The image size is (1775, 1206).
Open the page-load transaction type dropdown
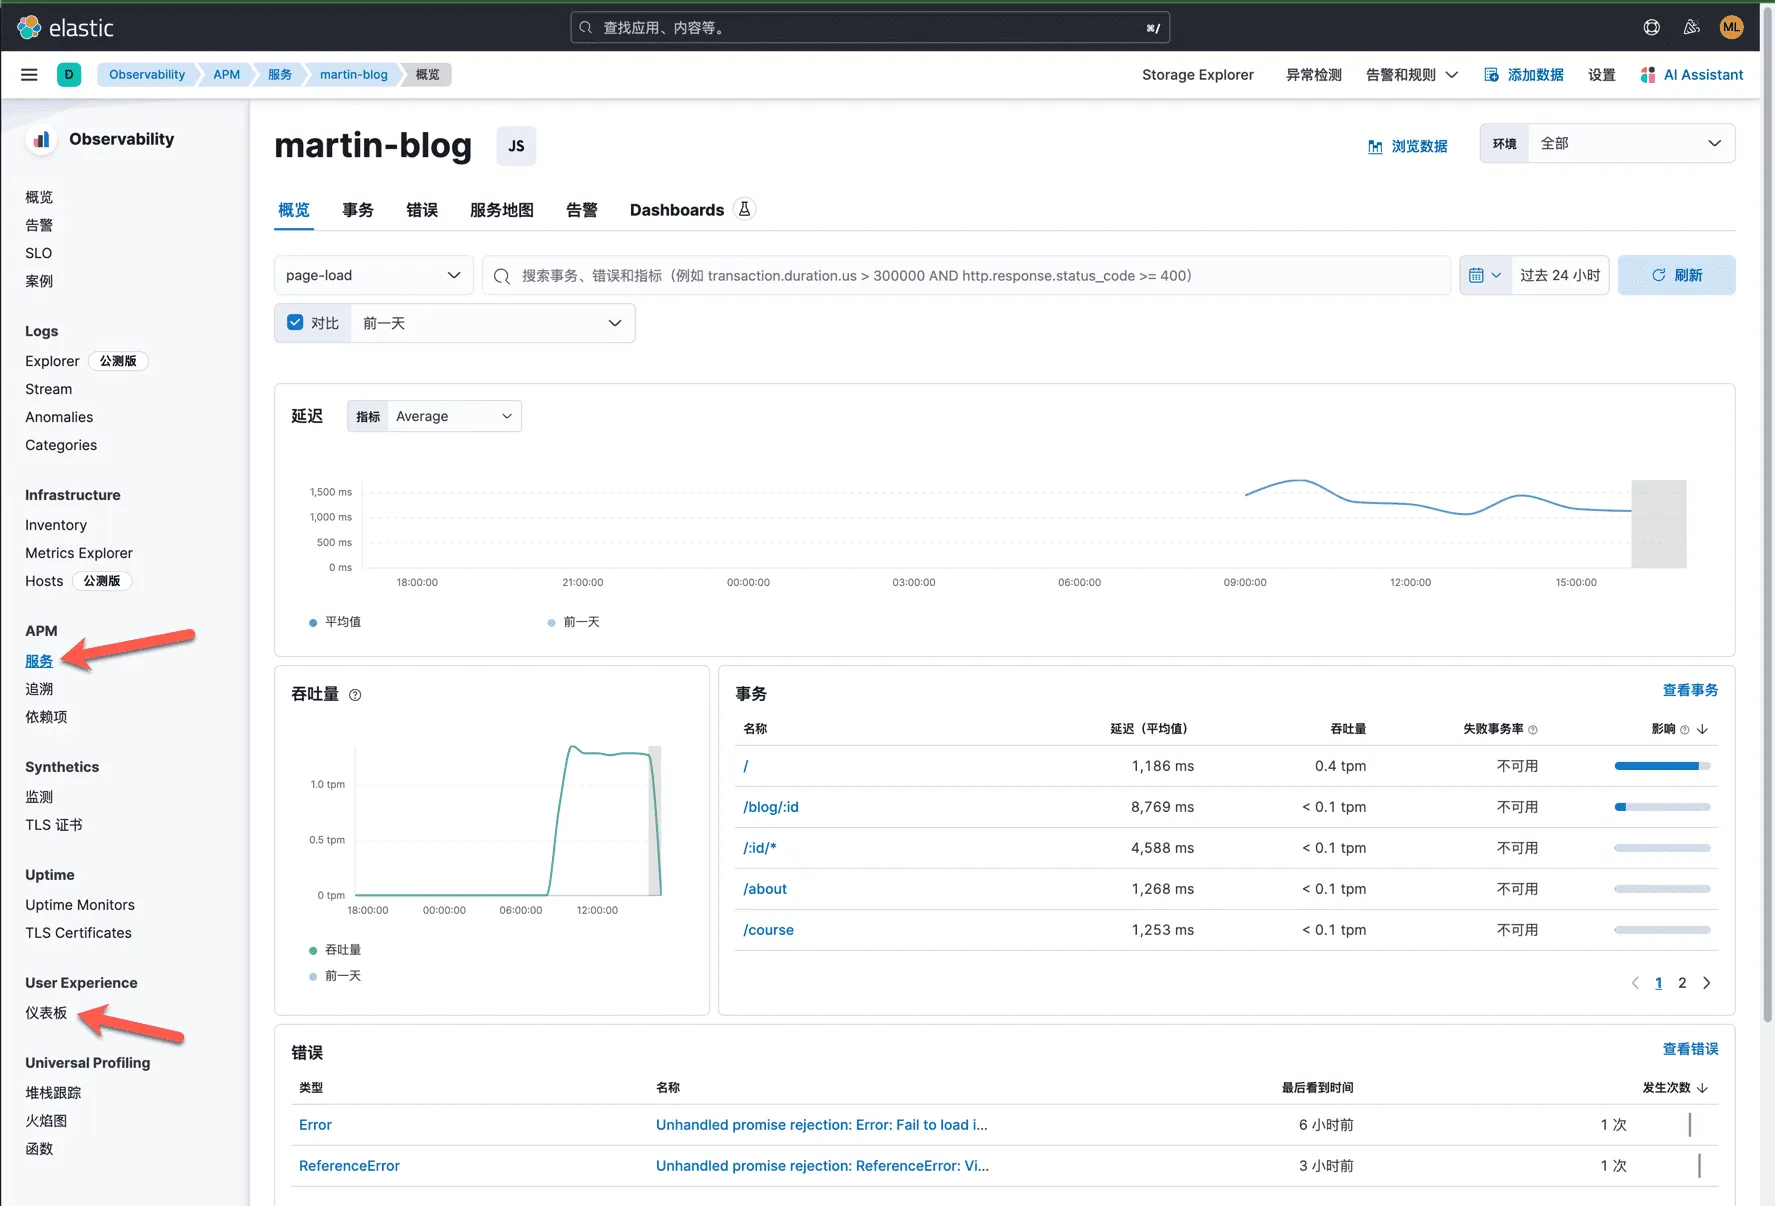pyautogui.click(x=372, y=275)
